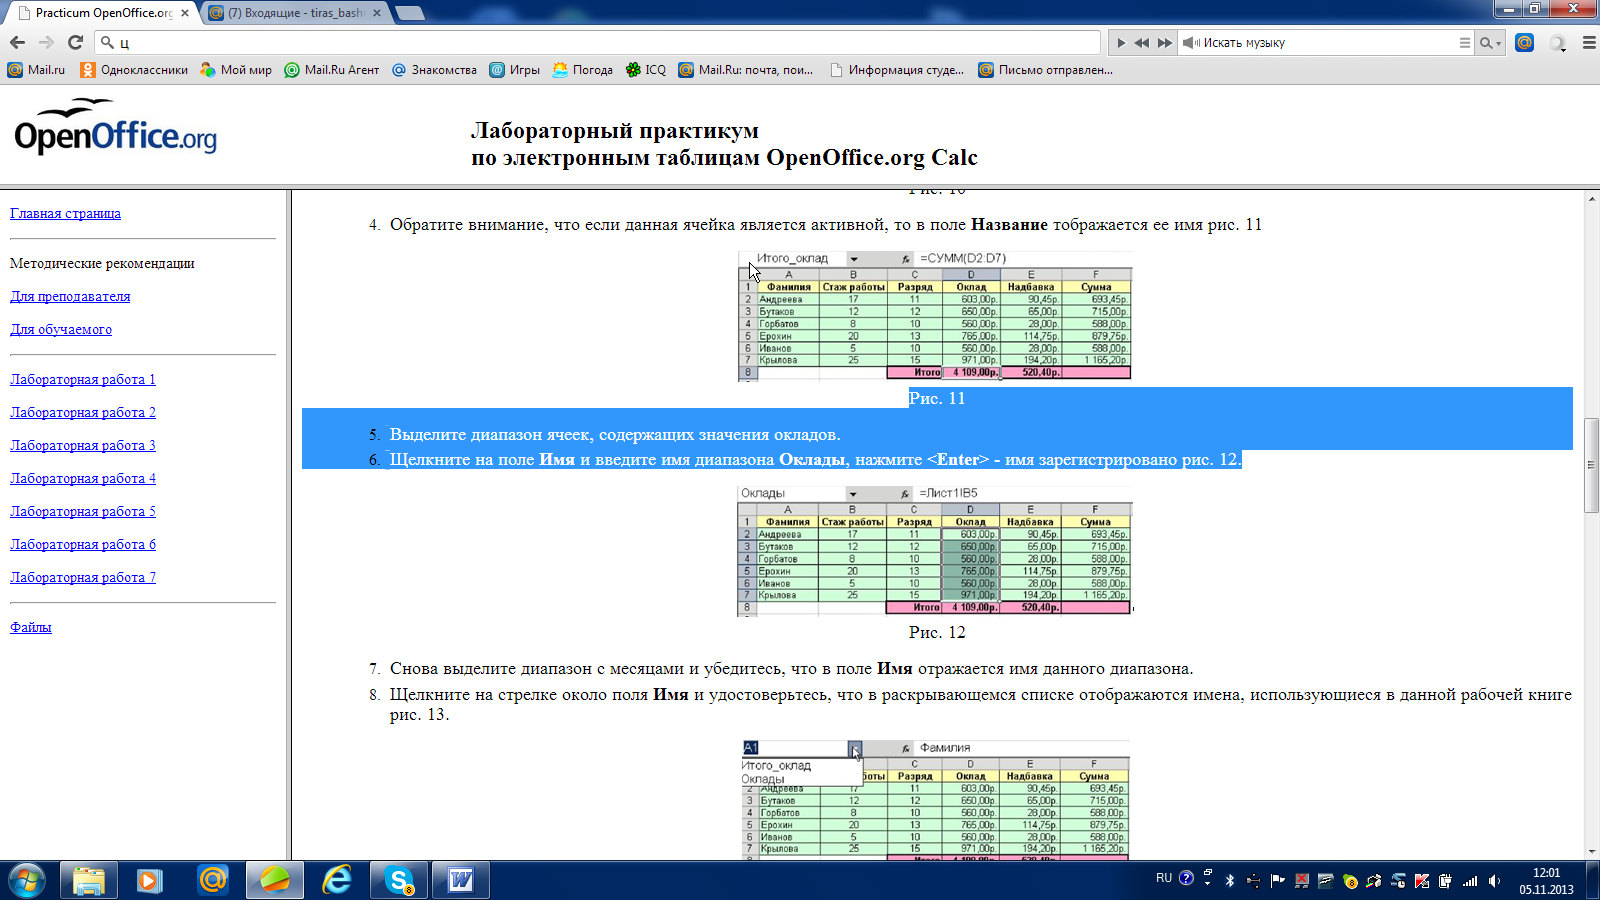Open the media player taskbar icon
This screenshot has width=1600, height=900.
pos(150,880)
